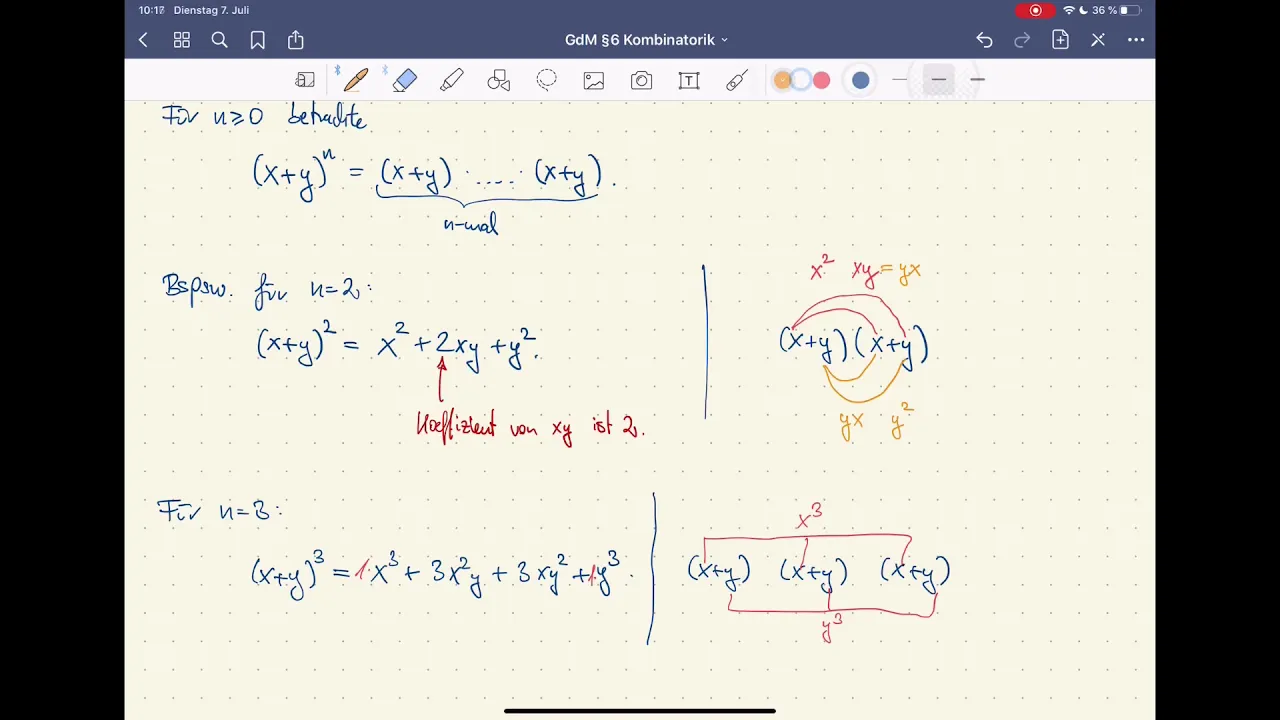Viewport: 1280px width, 720px height.
Task: Select the Highlighter tool
Action: click(x=451, y=80)
